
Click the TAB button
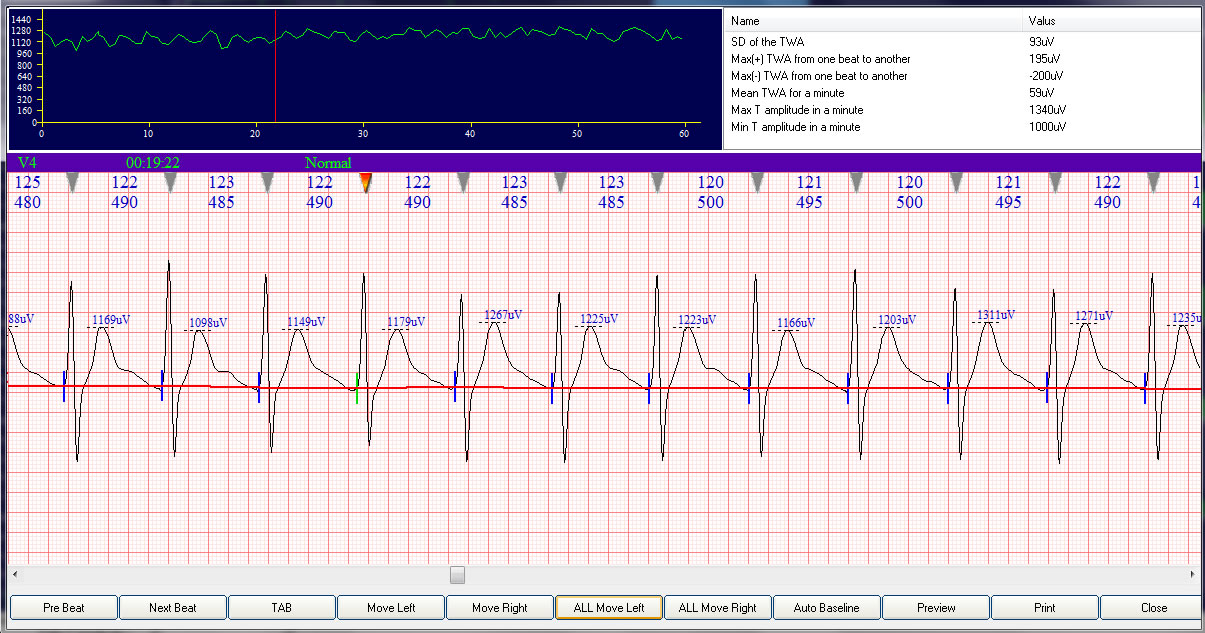(x=281, y=607)
